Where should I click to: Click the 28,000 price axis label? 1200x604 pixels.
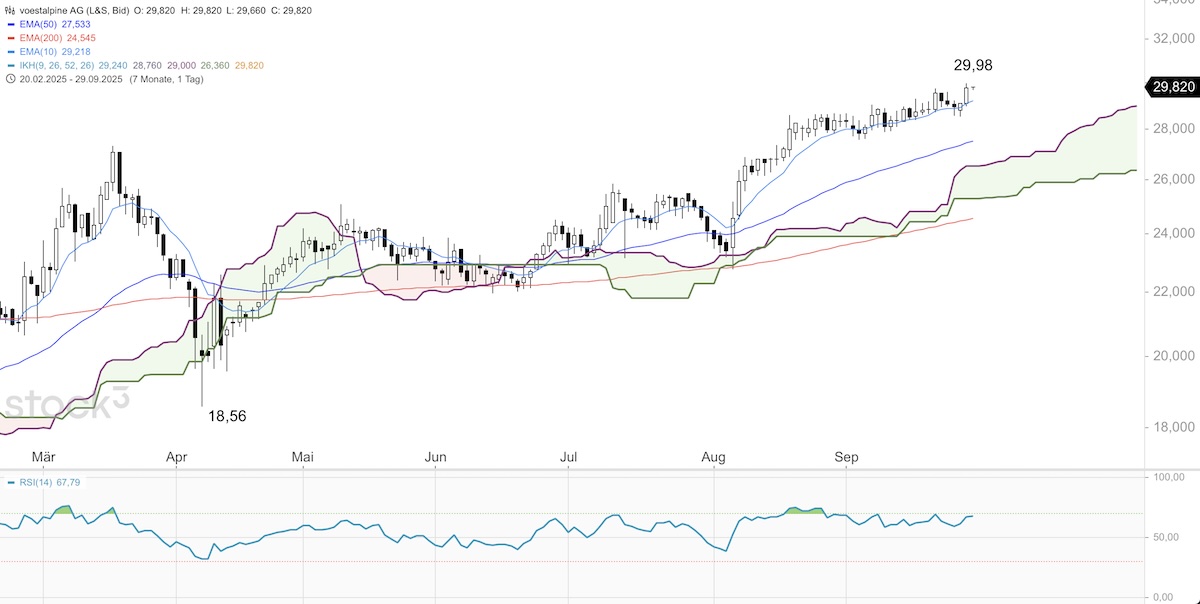[1175, 129]
